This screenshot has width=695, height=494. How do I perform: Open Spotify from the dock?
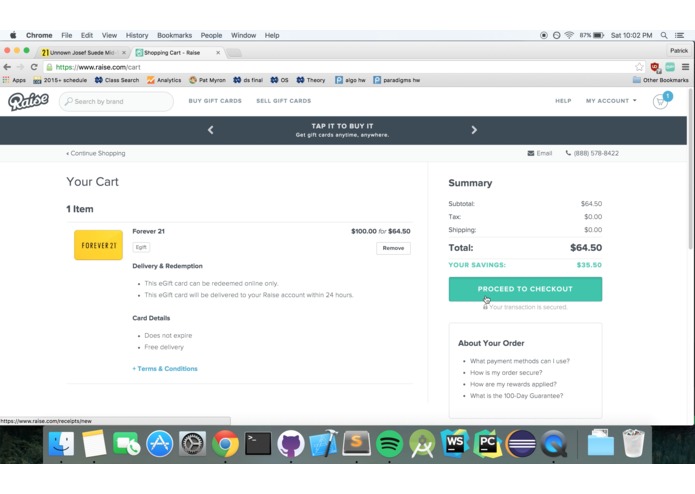389,443
